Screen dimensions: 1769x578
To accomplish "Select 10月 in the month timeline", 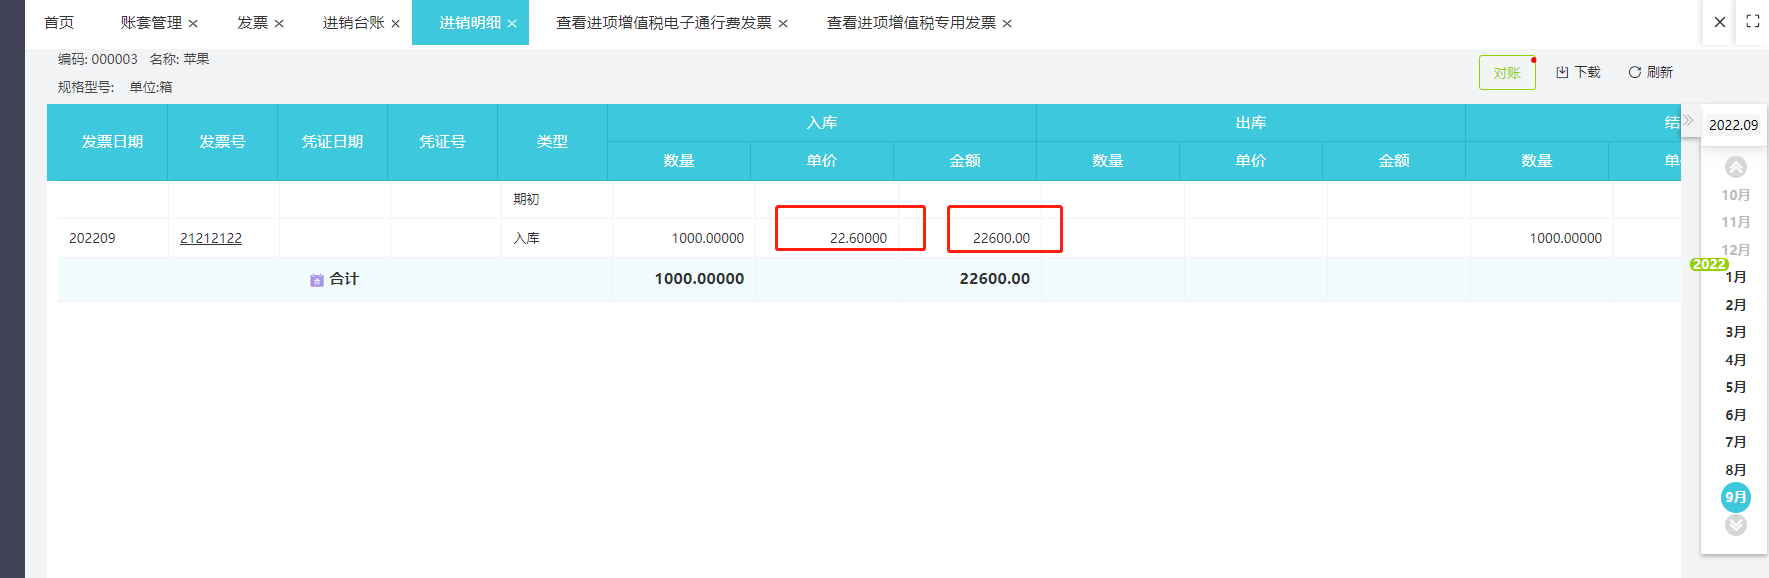I will pyautogui.click(x=1735, y=195).
